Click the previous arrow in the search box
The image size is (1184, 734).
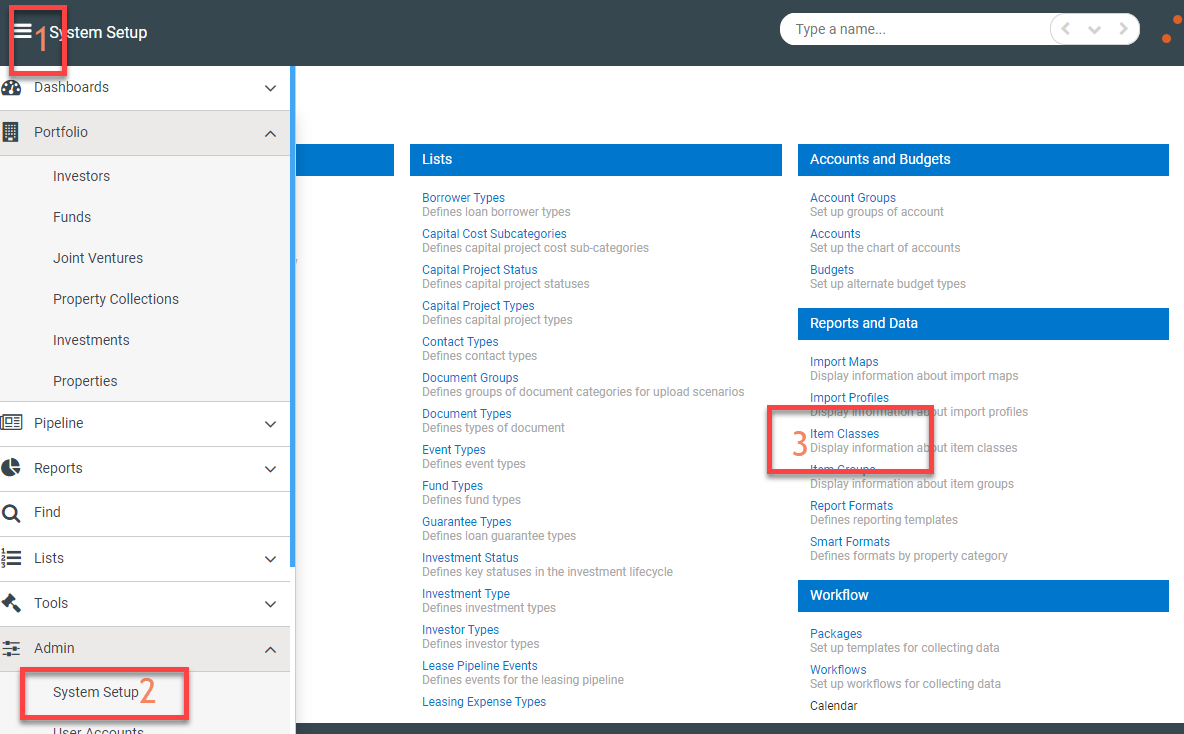coord(1065,29)
